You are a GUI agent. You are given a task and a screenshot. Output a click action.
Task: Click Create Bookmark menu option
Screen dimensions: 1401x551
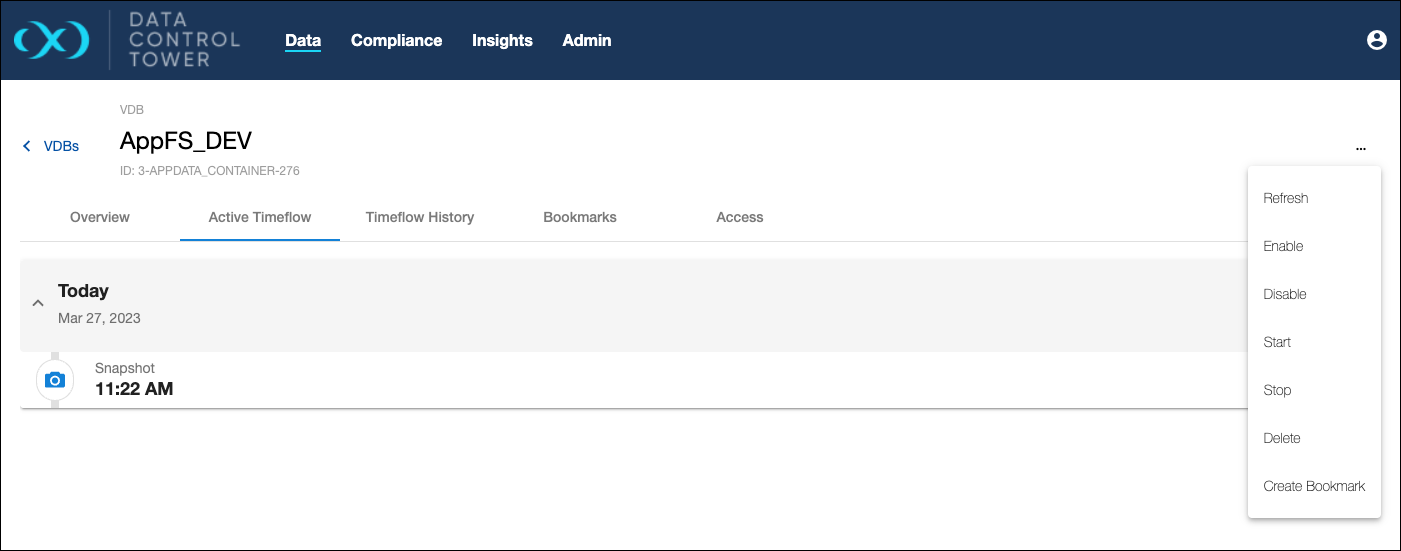coord(1314,486)
